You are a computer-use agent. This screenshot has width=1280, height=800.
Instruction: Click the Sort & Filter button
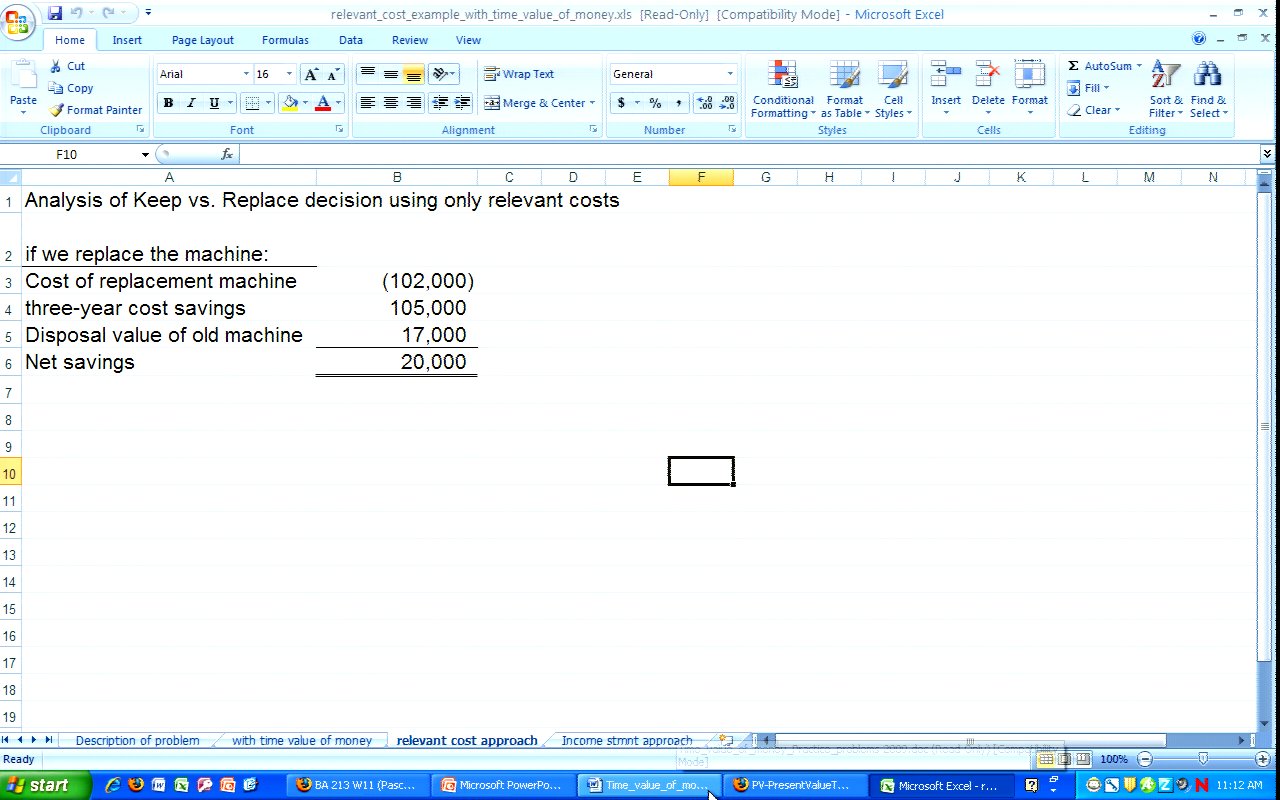[x=1165, y=90]
